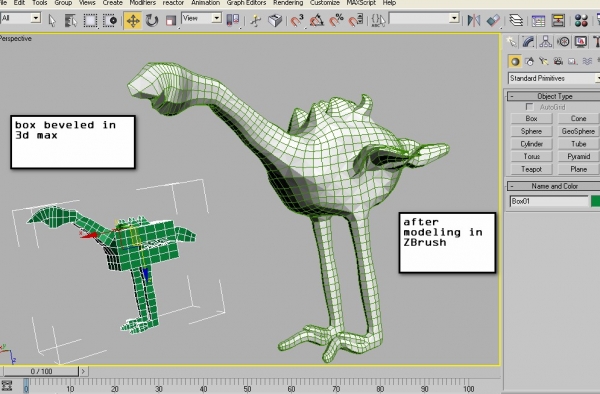Open the Tools menu
600x394 pixels.
pyautogui.click(x=39, y=3)
